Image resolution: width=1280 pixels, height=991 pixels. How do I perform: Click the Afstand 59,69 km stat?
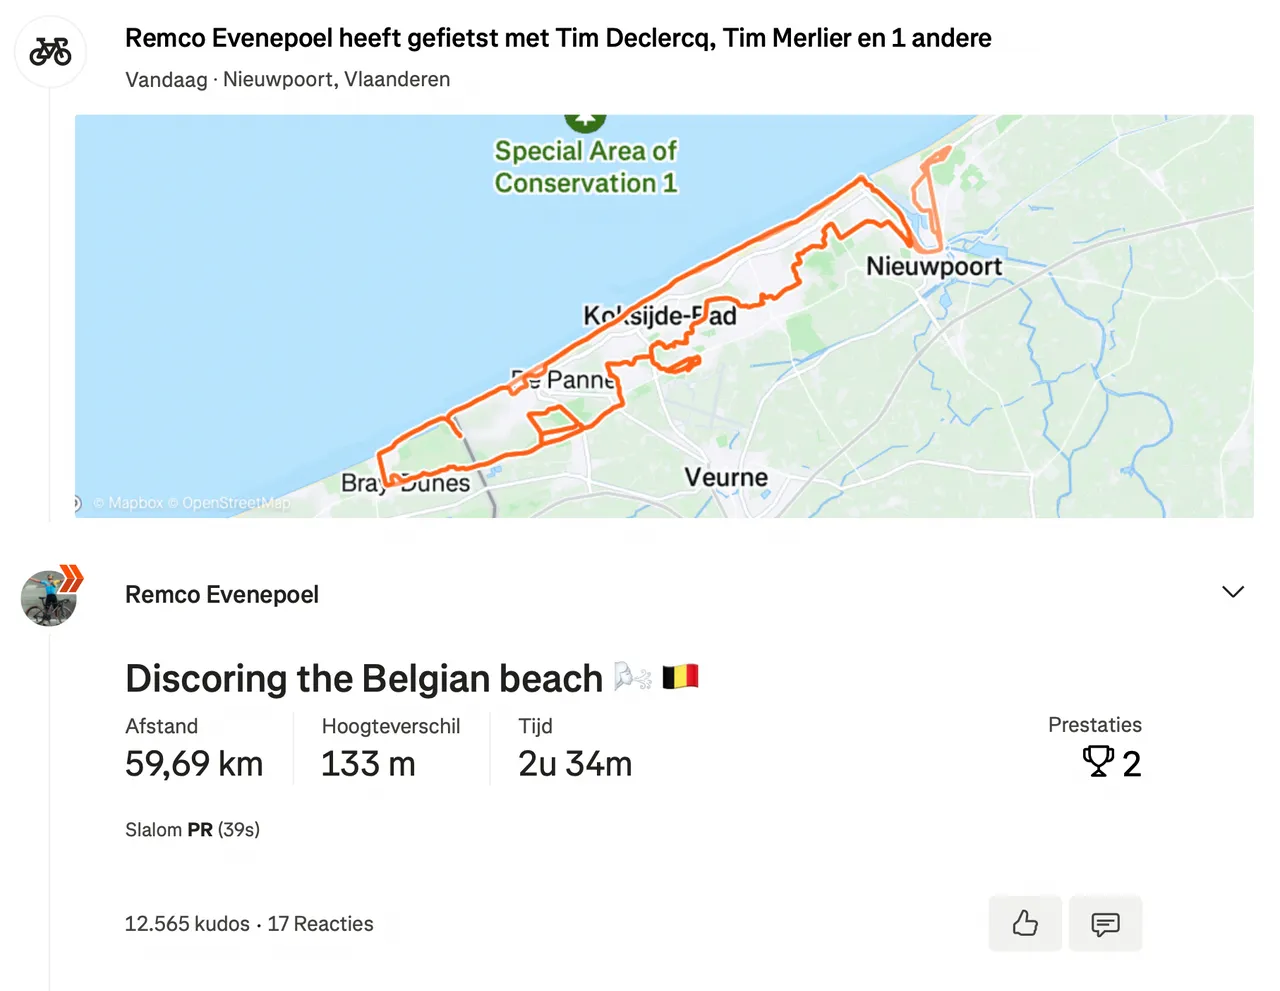[194, 749]
